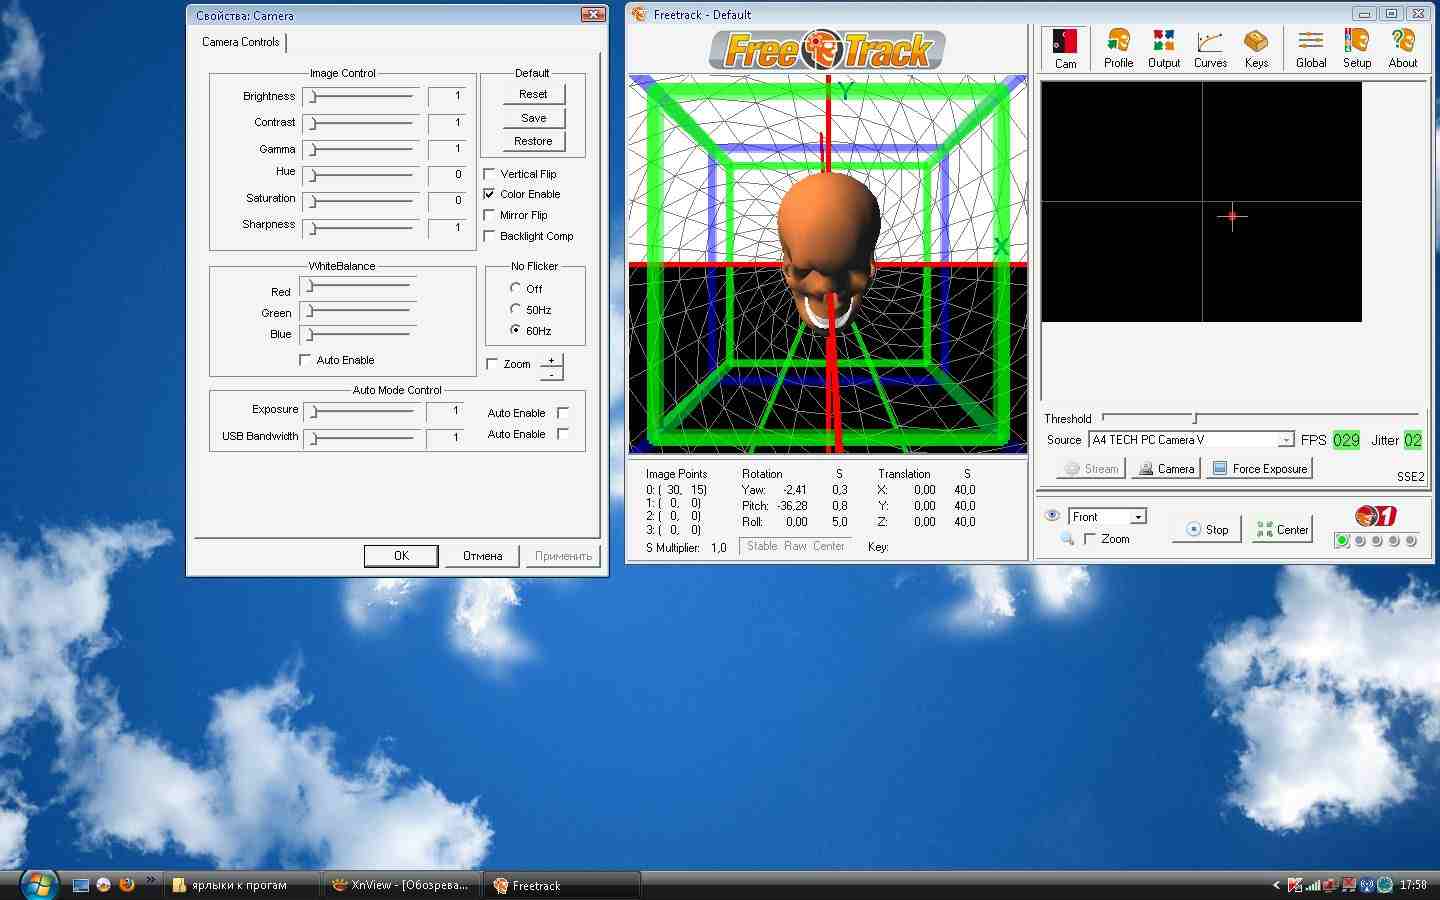
Task: Click the FreeTrack logo banner
Action: coord(826,50)
